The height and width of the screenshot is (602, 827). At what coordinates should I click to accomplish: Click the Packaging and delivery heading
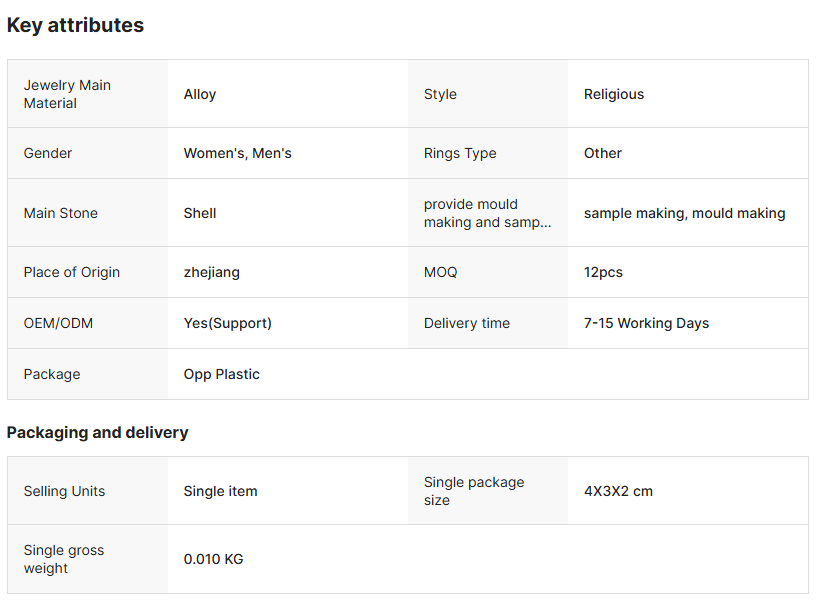(x=97, y=433)
